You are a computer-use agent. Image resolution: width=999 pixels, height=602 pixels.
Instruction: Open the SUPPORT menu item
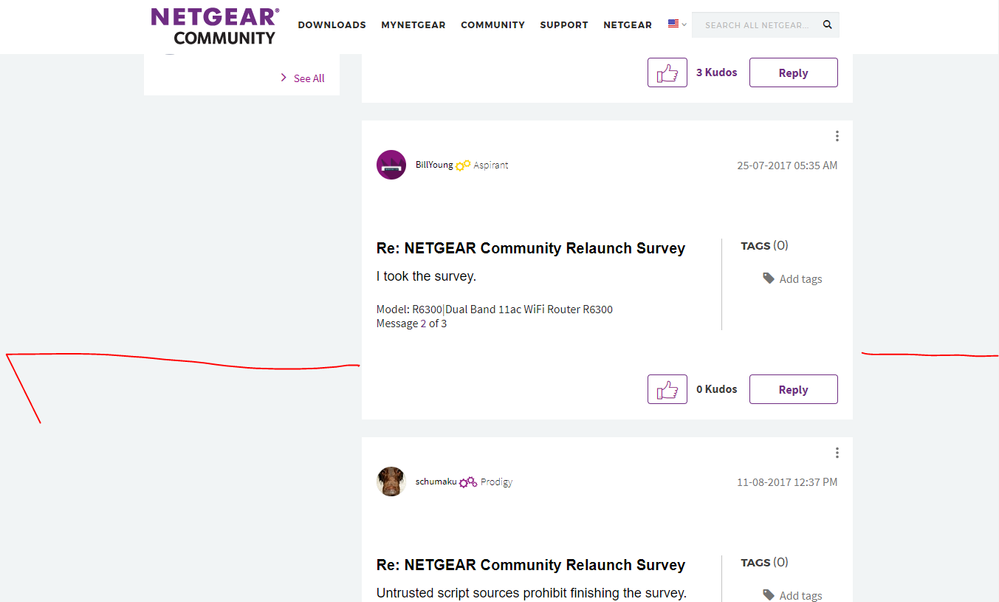(x=564, y=25)
